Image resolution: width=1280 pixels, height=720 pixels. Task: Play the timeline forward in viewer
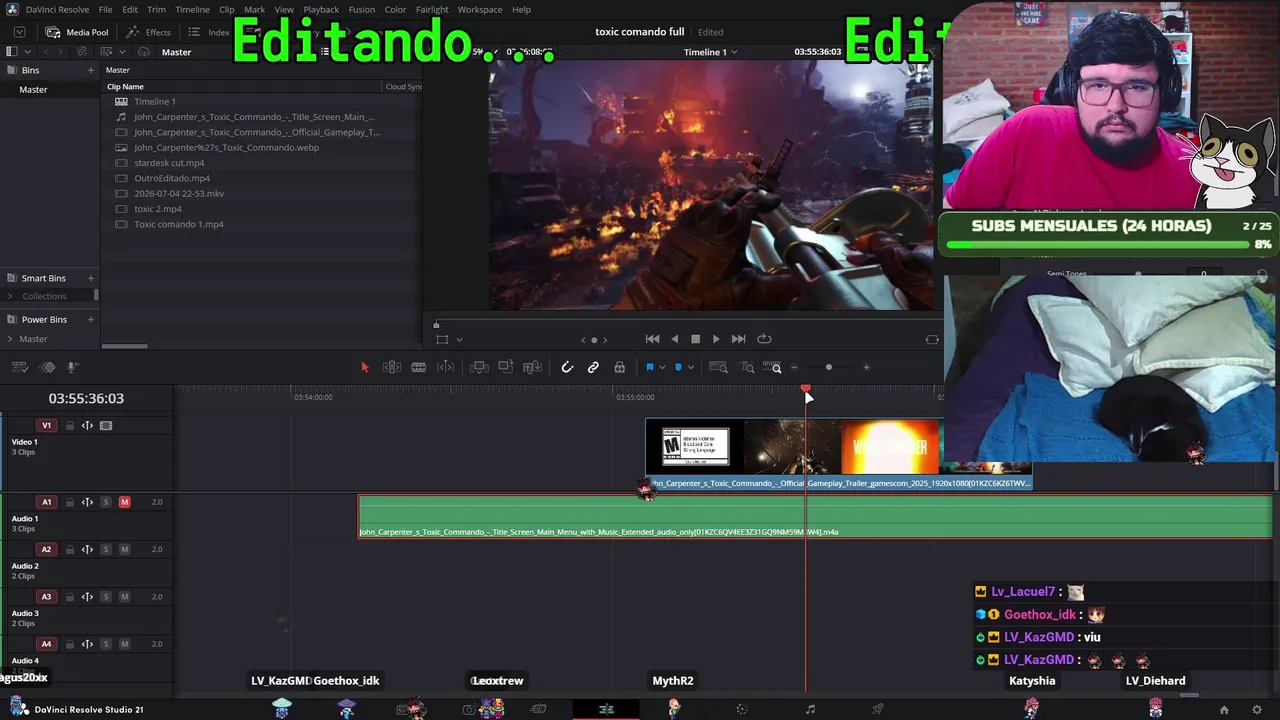[716, 339]
